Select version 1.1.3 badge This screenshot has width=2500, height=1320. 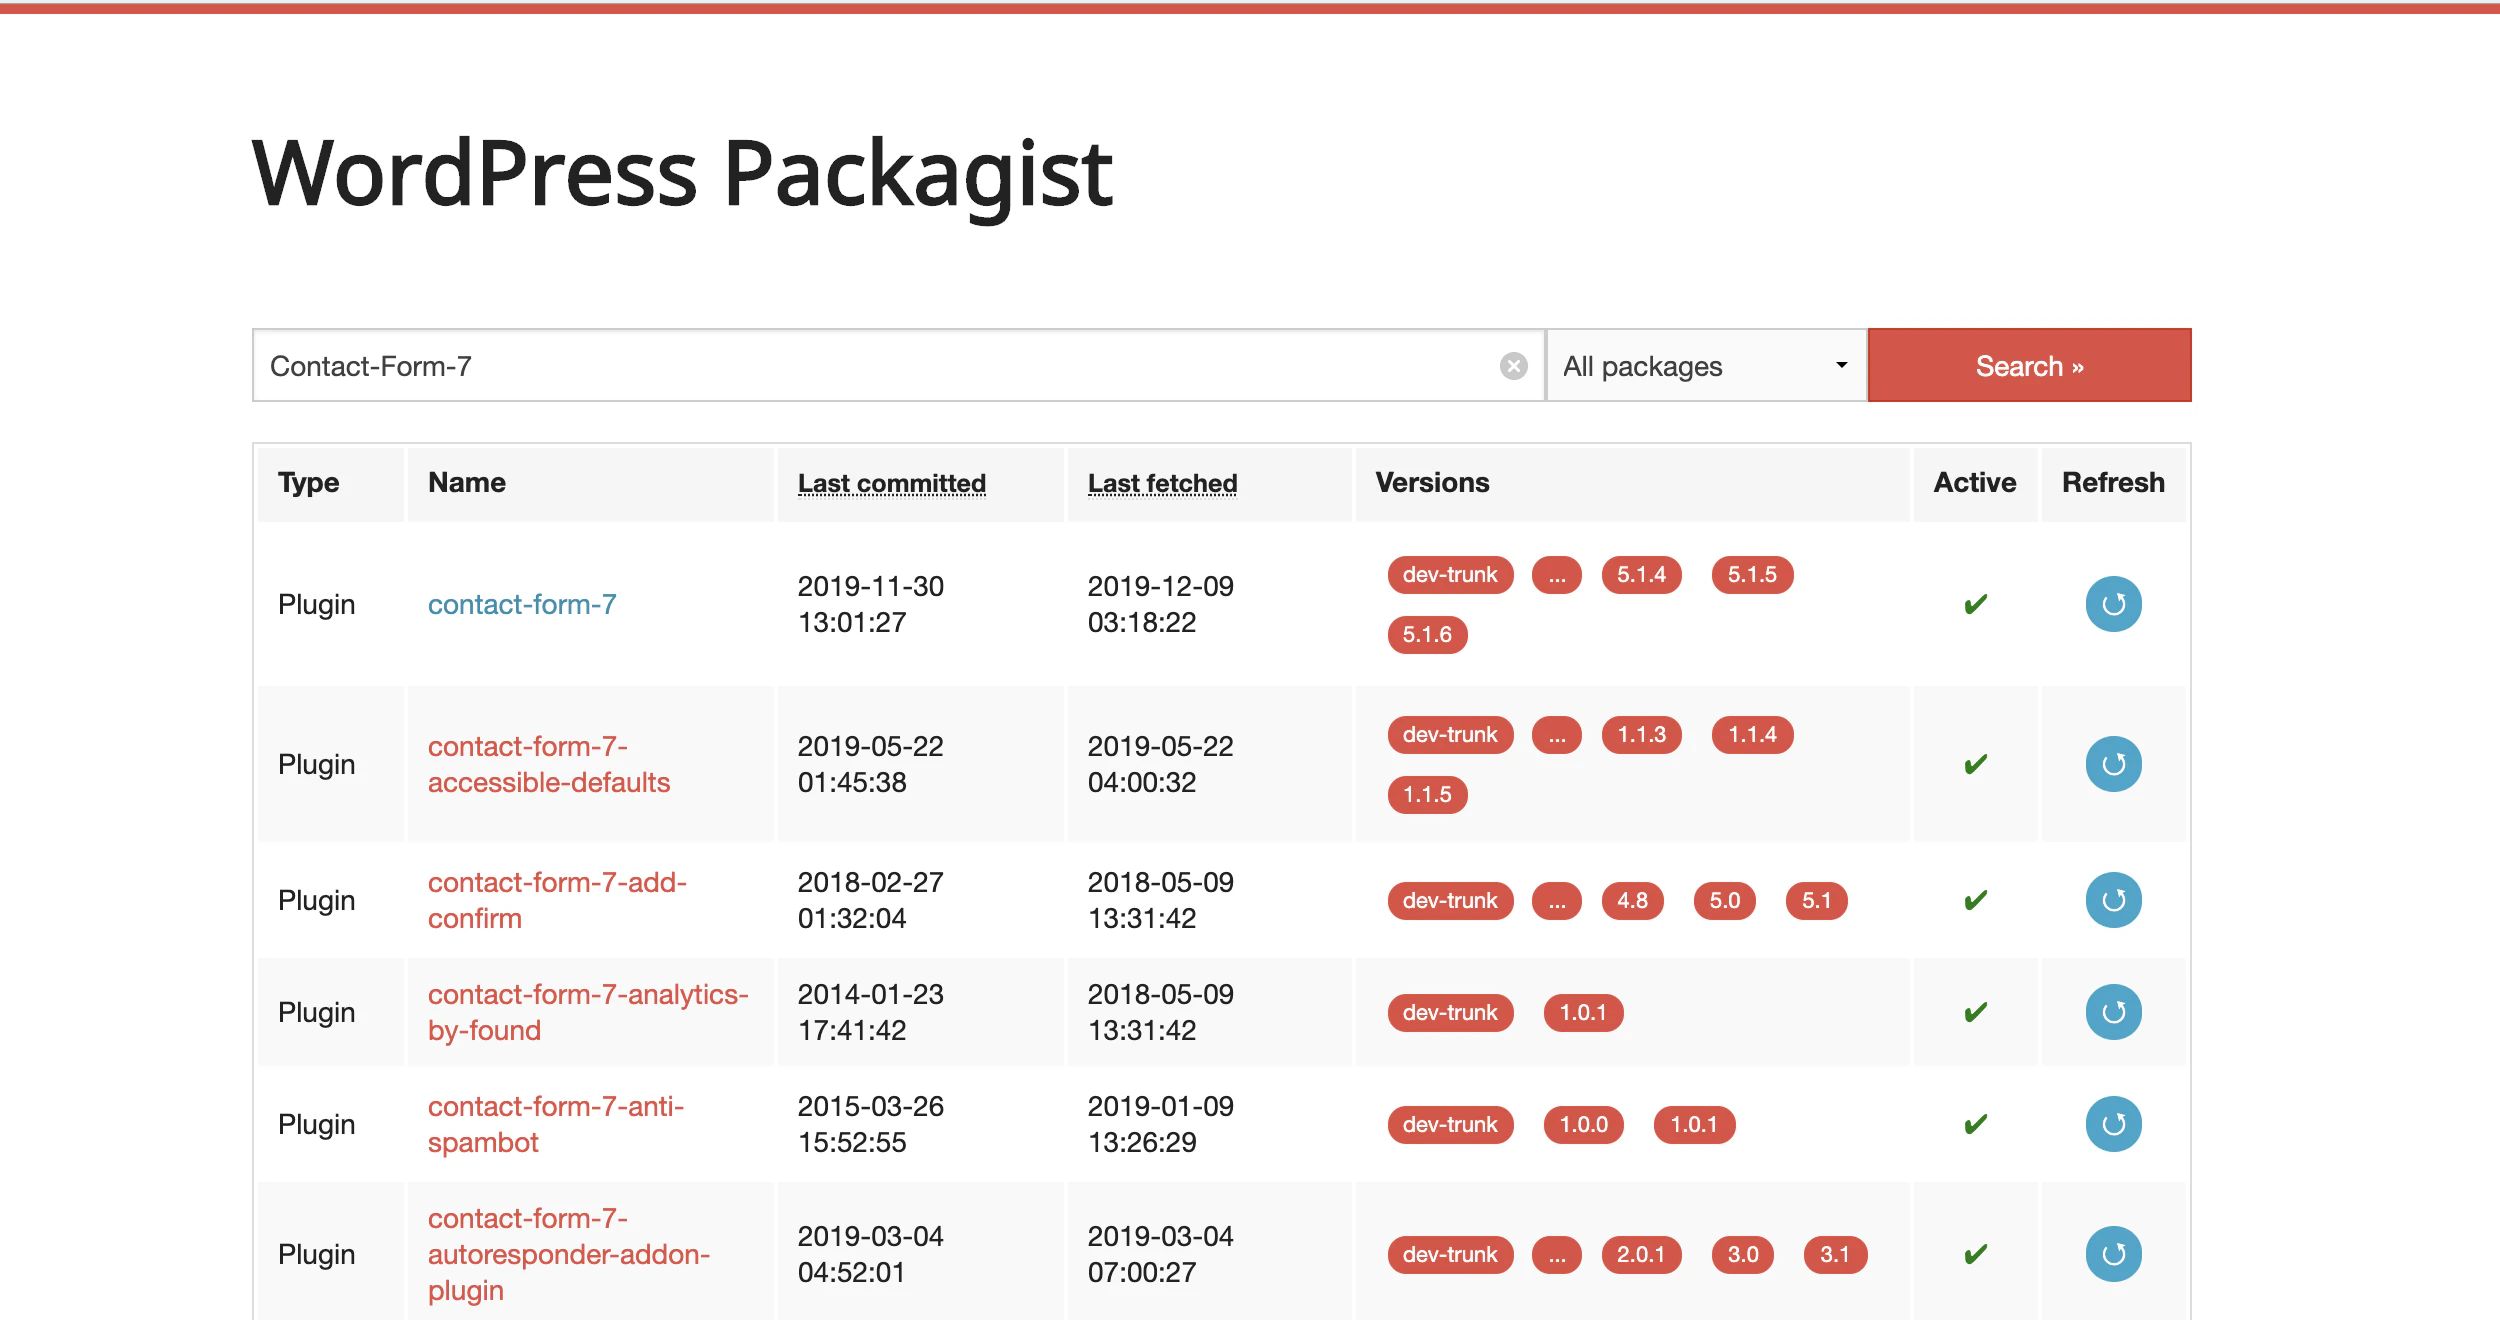click(x=1641, y=735)
